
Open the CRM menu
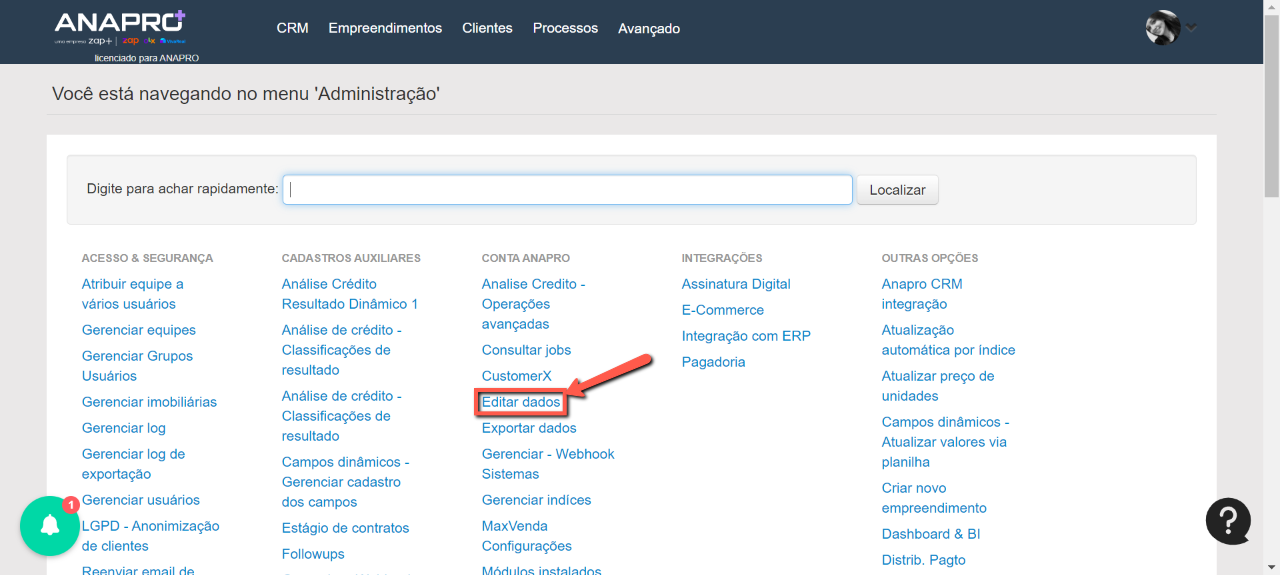tap(292, 28)
